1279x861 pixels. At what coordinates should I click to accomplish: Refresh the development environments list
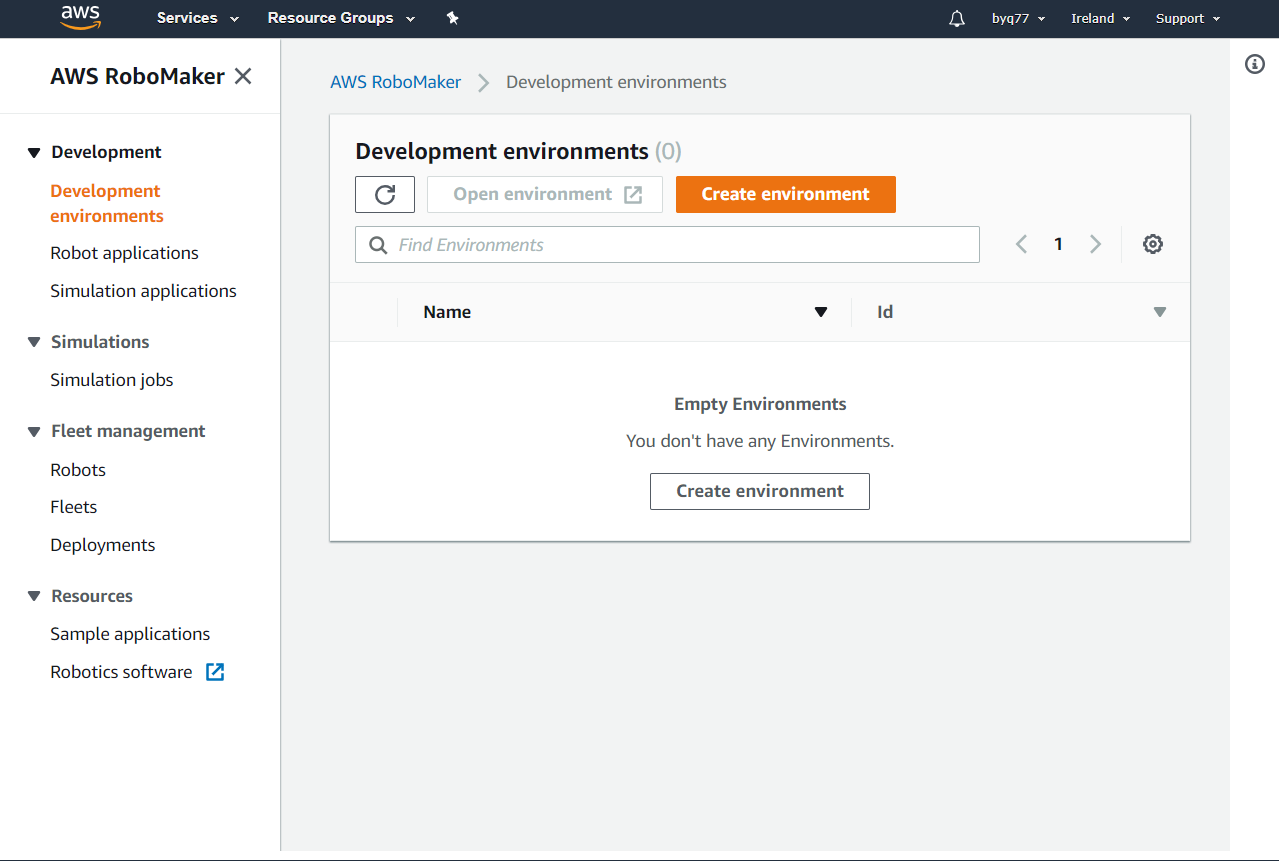(385, 194)
